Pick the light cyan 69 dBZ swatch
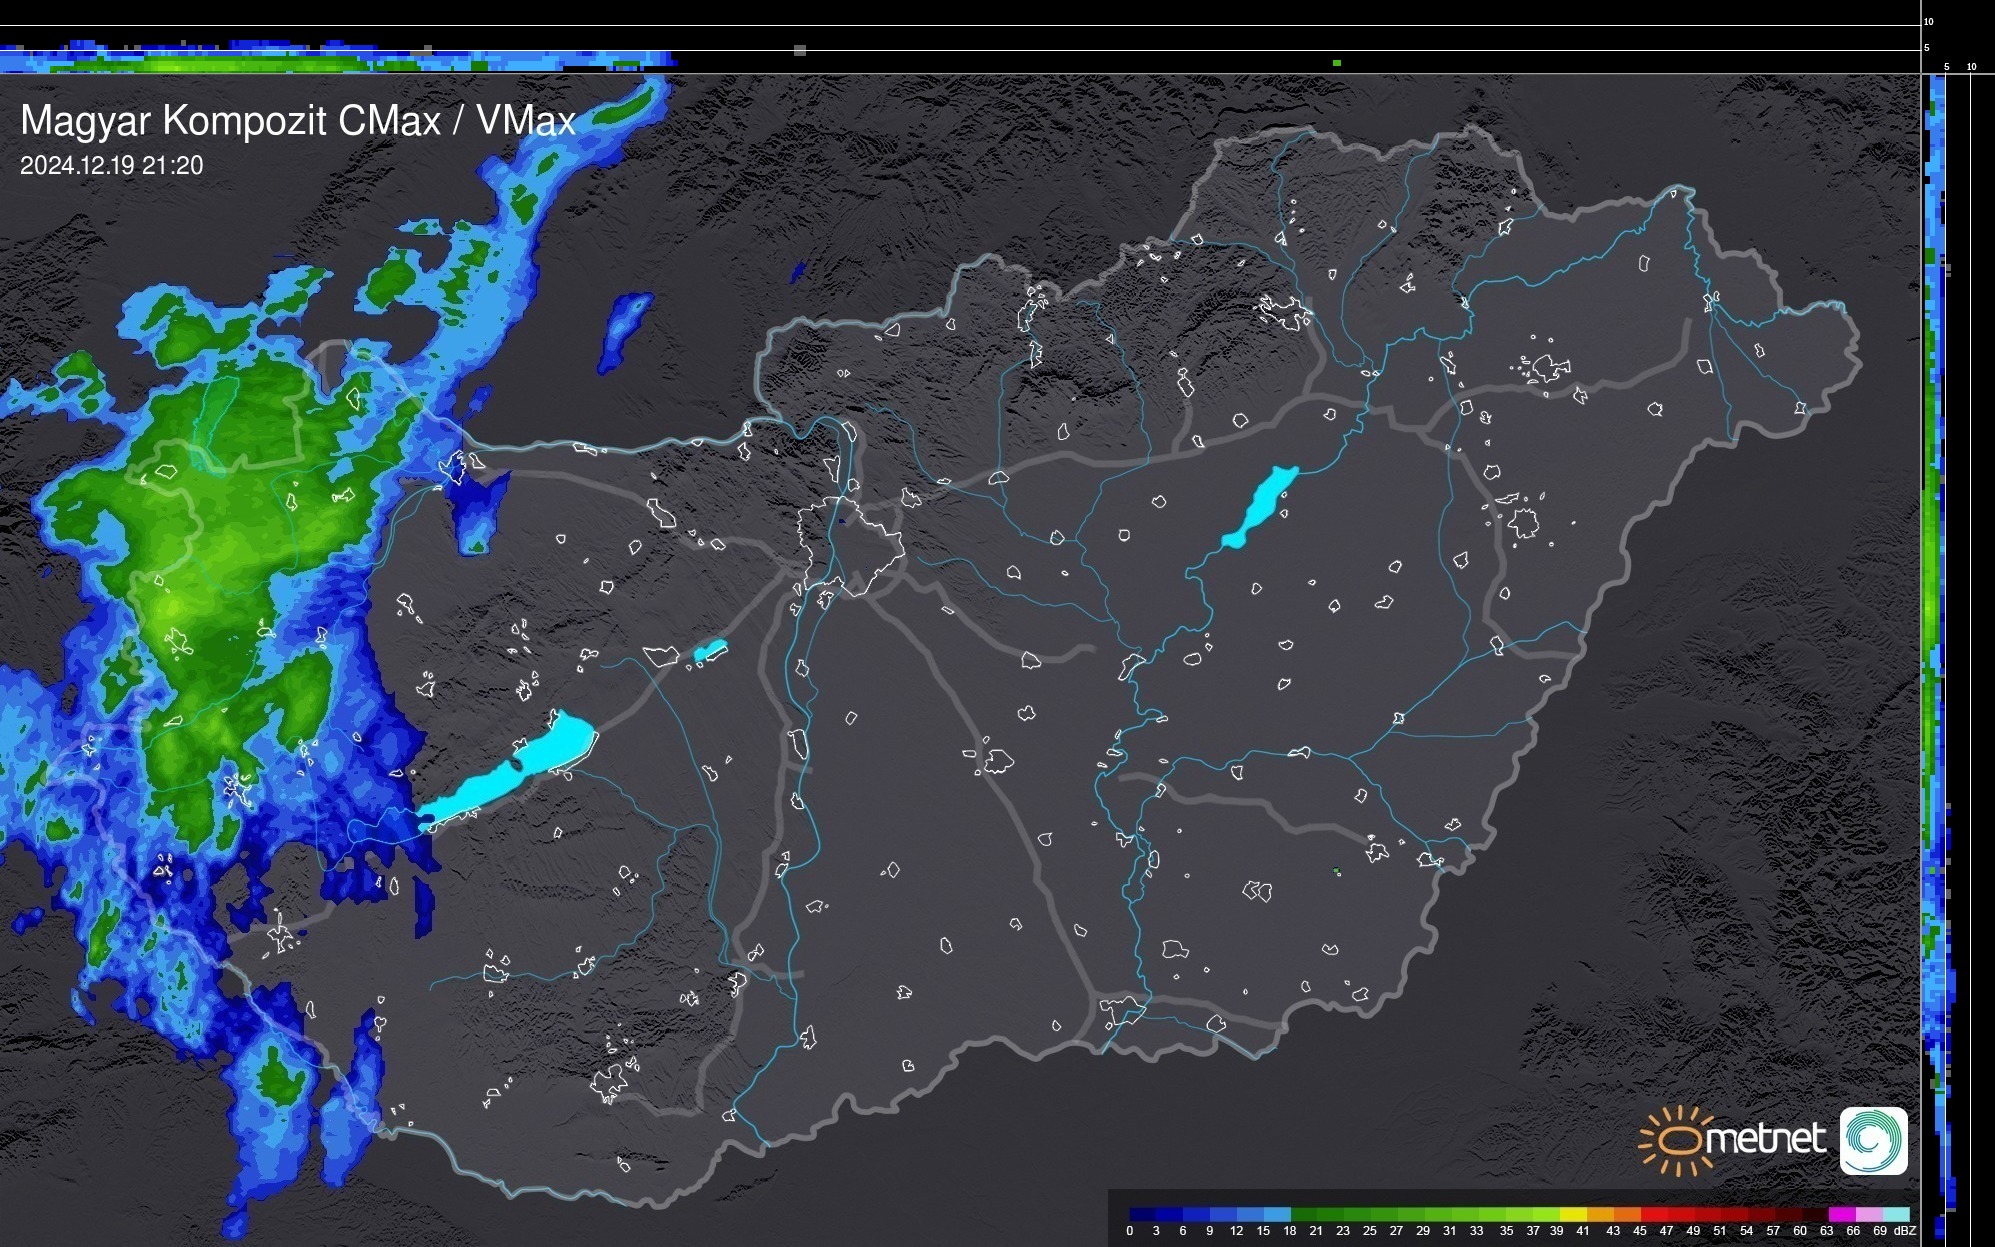Viewport: 1995px width, 1247px height. click(1895, 1215)
